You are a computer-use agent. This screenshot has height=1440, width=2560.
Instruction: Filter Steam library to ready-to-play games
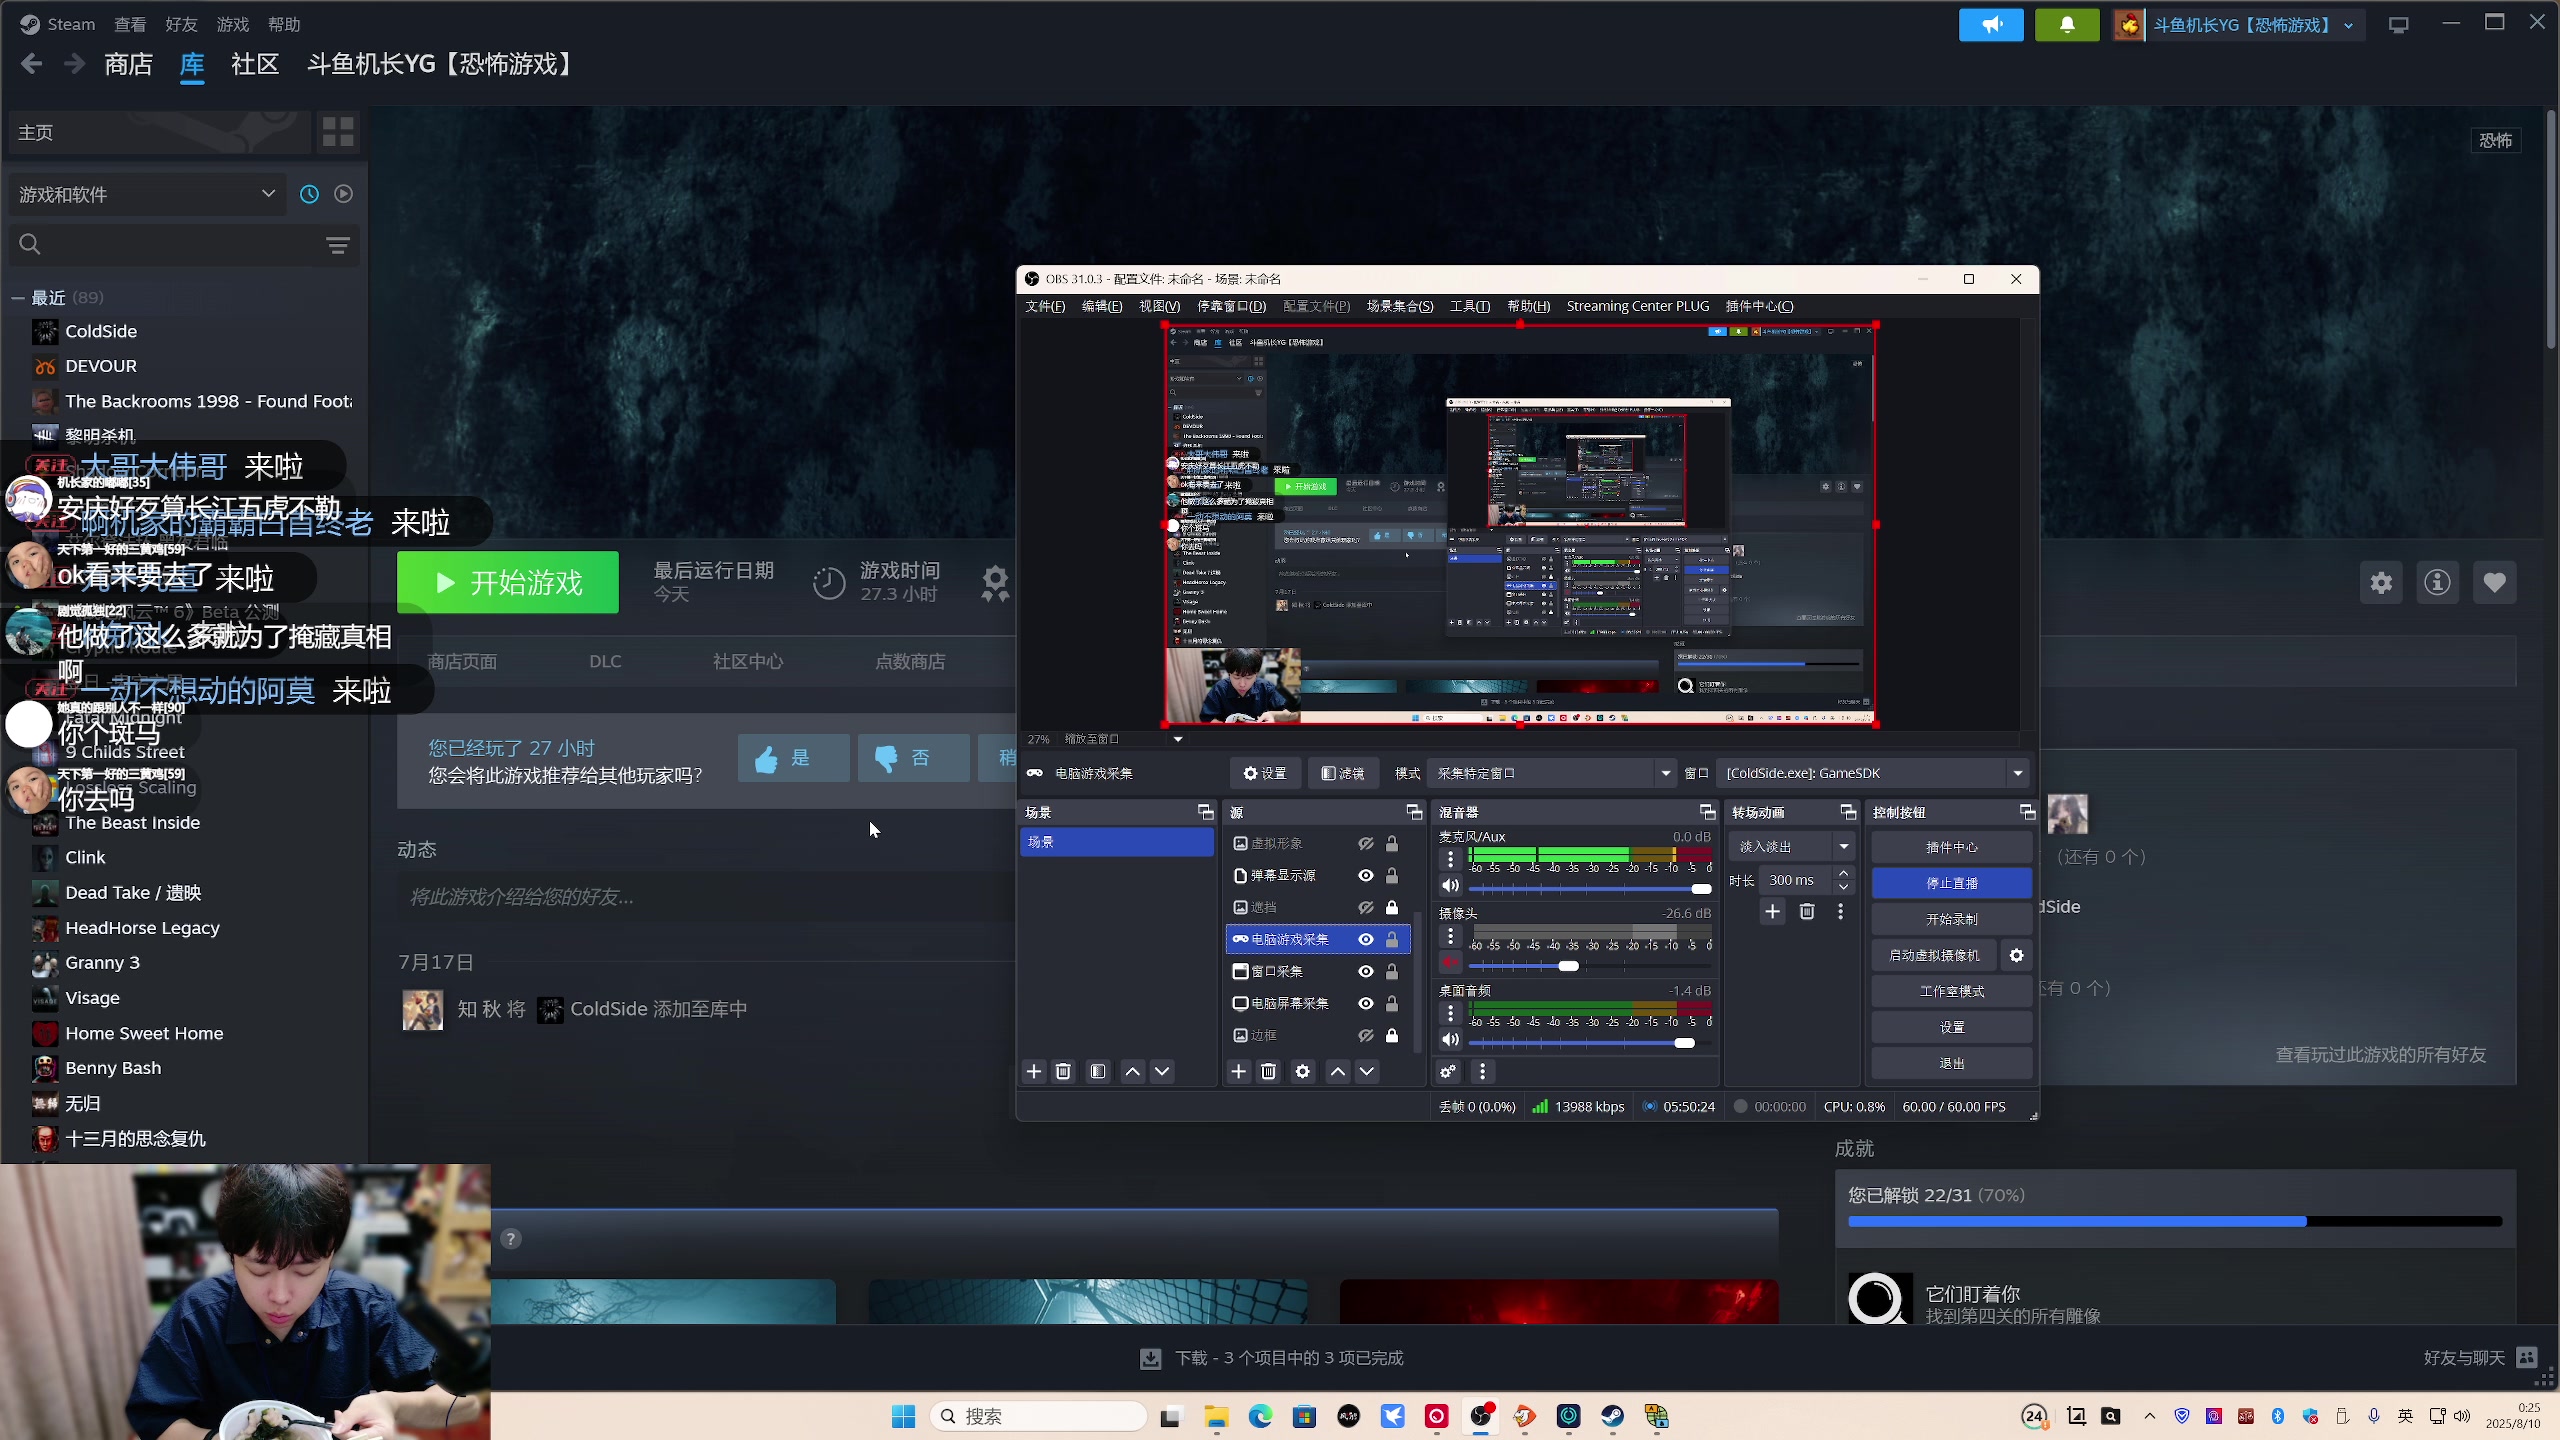click(343, 194)
